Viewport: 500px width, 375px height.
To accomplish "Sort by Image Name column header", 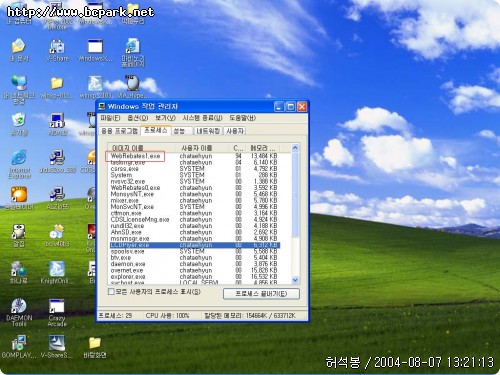I will click(141, 148).
